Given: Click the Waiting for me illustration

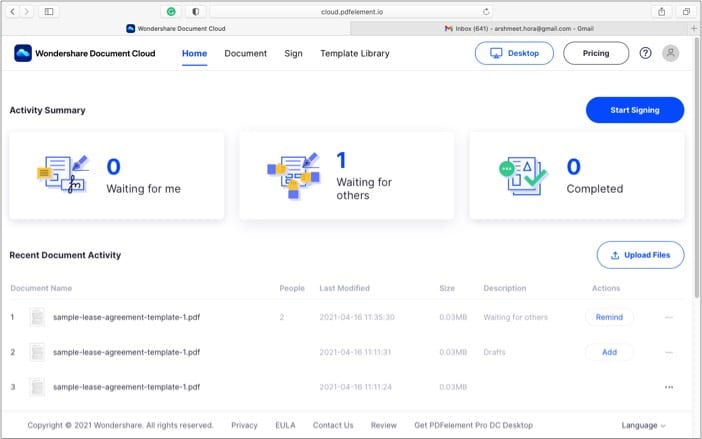Looking at the screenshot, I should click(x=63, y=174).
